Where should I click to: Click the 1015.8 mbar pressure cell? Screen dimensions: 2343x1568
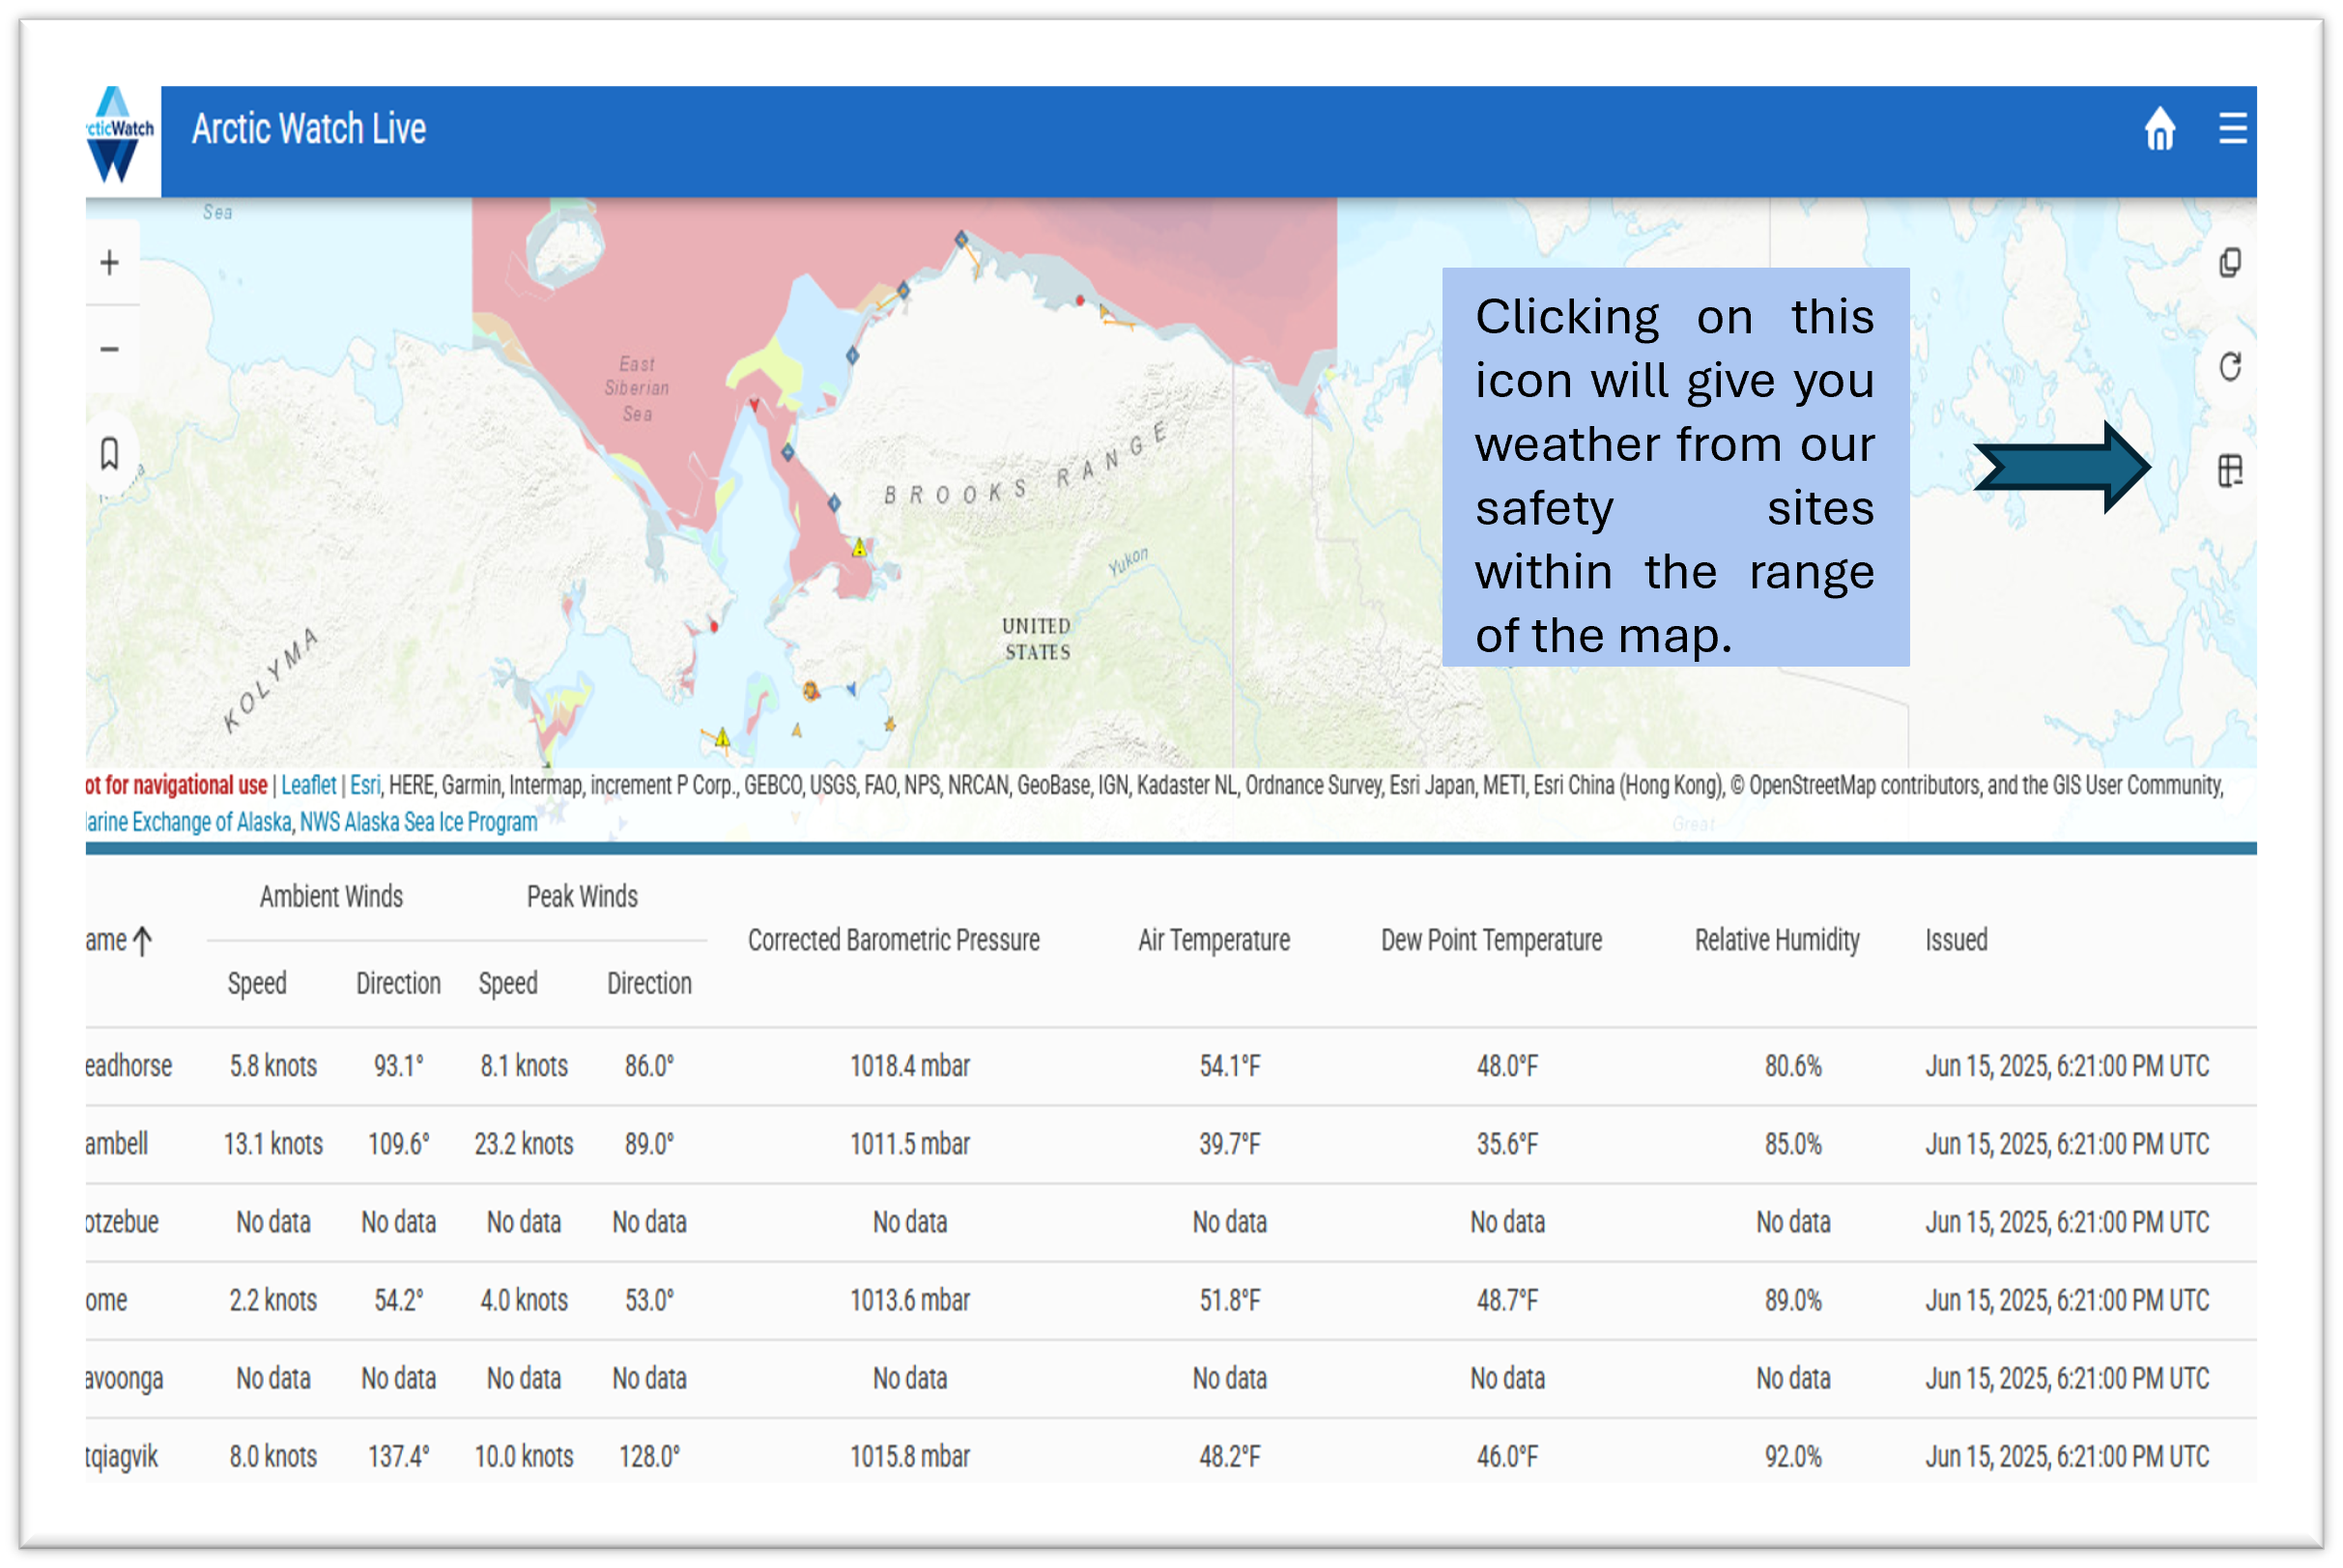910,1457
